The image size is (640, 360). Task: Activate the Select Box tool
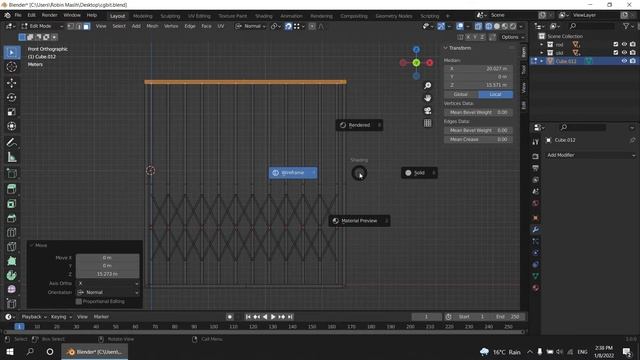11,53
